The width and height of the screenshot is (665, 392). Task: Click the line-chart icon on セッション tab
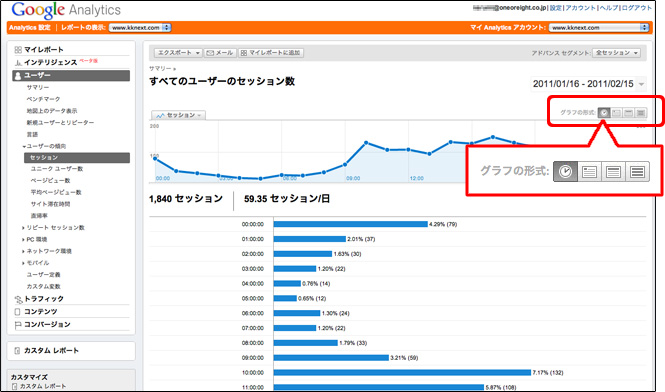click(x=160, y=115)
